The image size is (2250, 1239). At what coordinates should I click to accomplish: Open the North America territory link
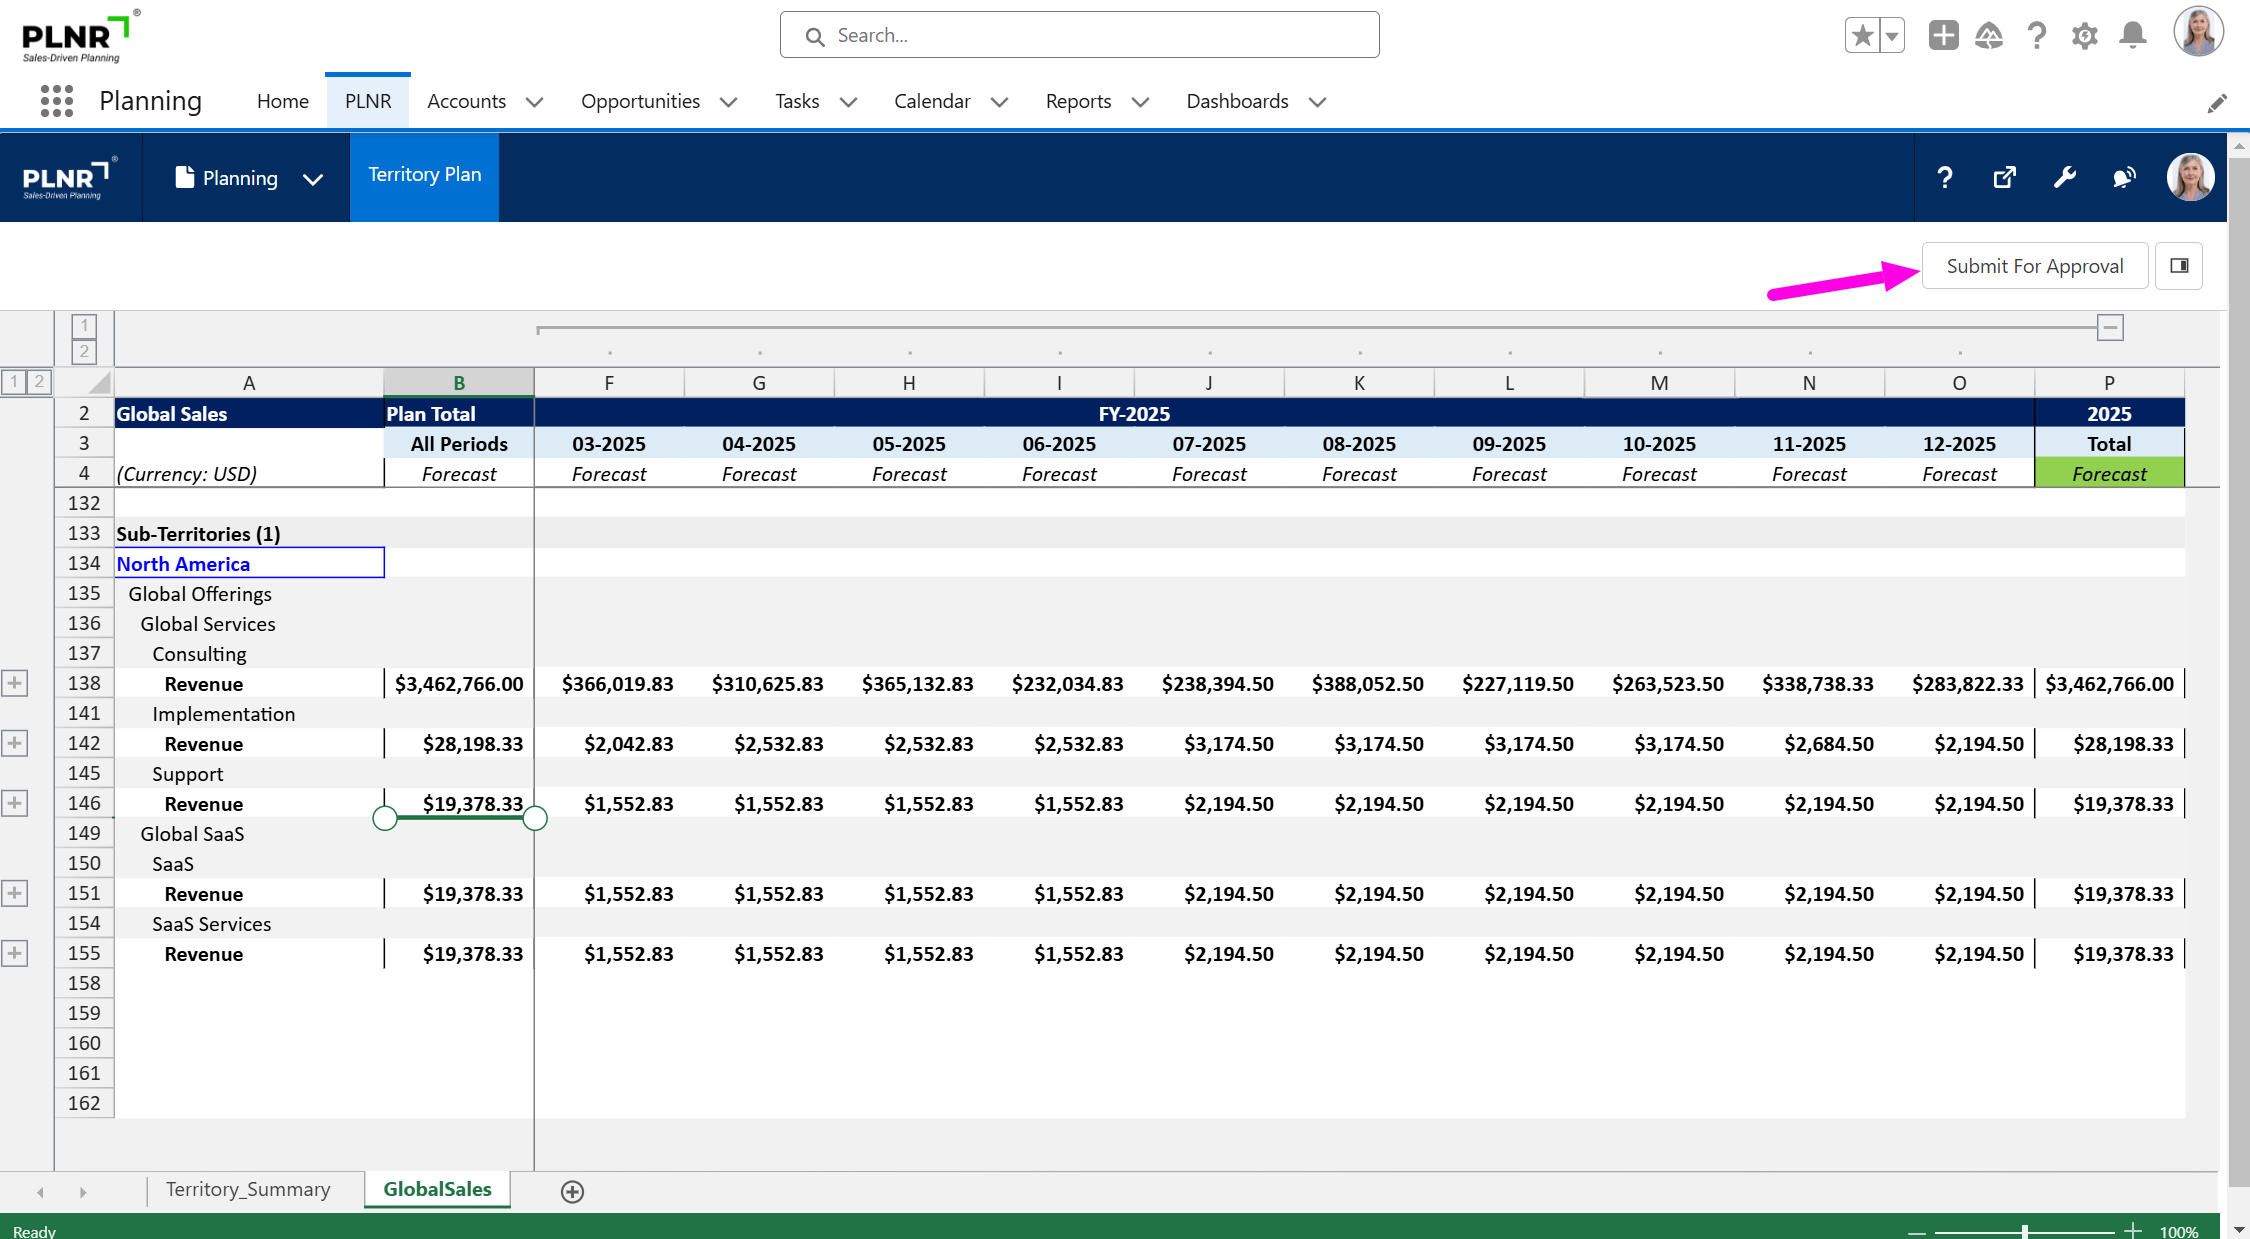pyautogui.click(x=183, y=564)
